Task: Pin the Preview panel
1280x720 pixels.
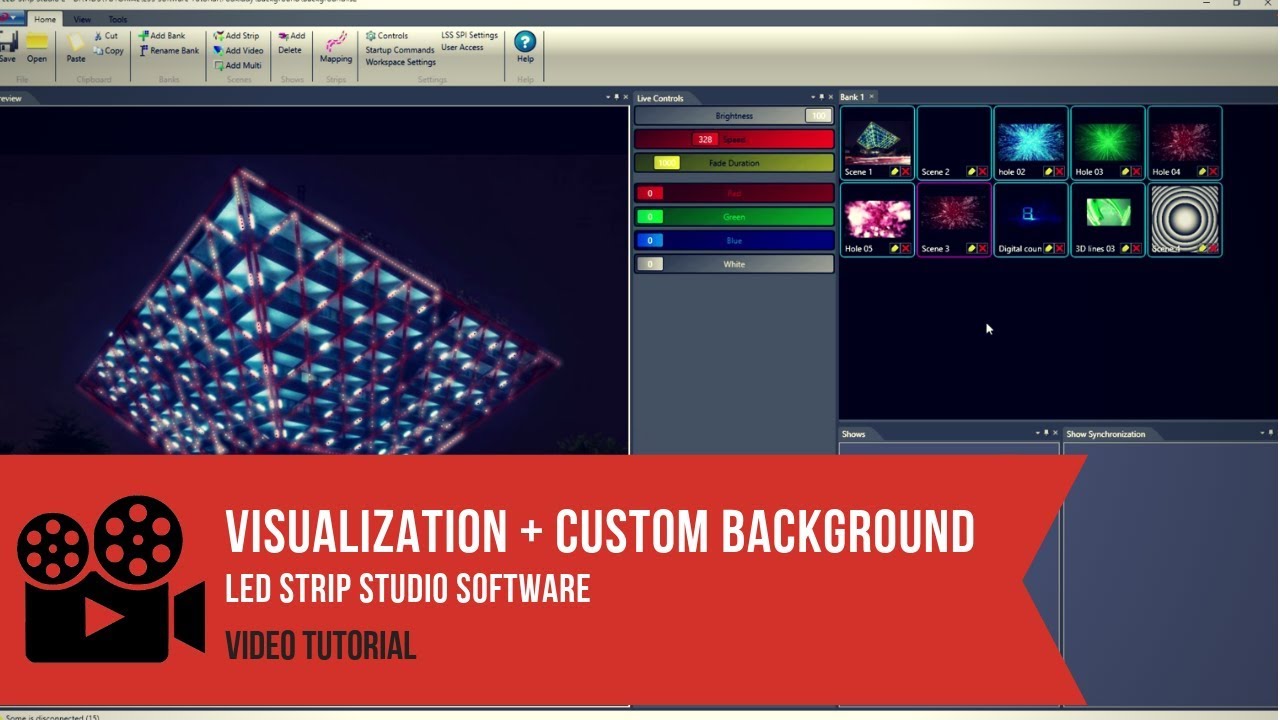Action: coord(617,97)
